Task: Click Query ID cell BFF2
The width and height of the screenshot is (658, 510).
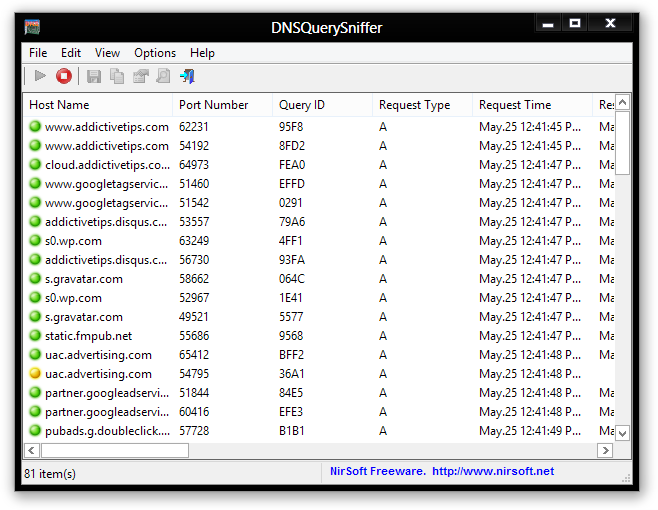Action: (x=292, y=355)
